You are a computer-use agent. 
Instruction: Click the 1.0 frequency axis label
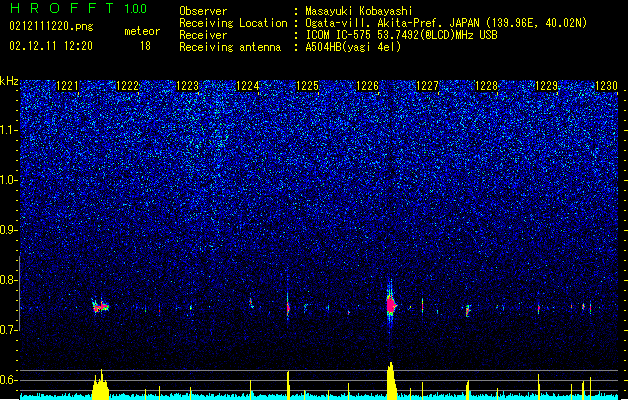pos(9,180)
